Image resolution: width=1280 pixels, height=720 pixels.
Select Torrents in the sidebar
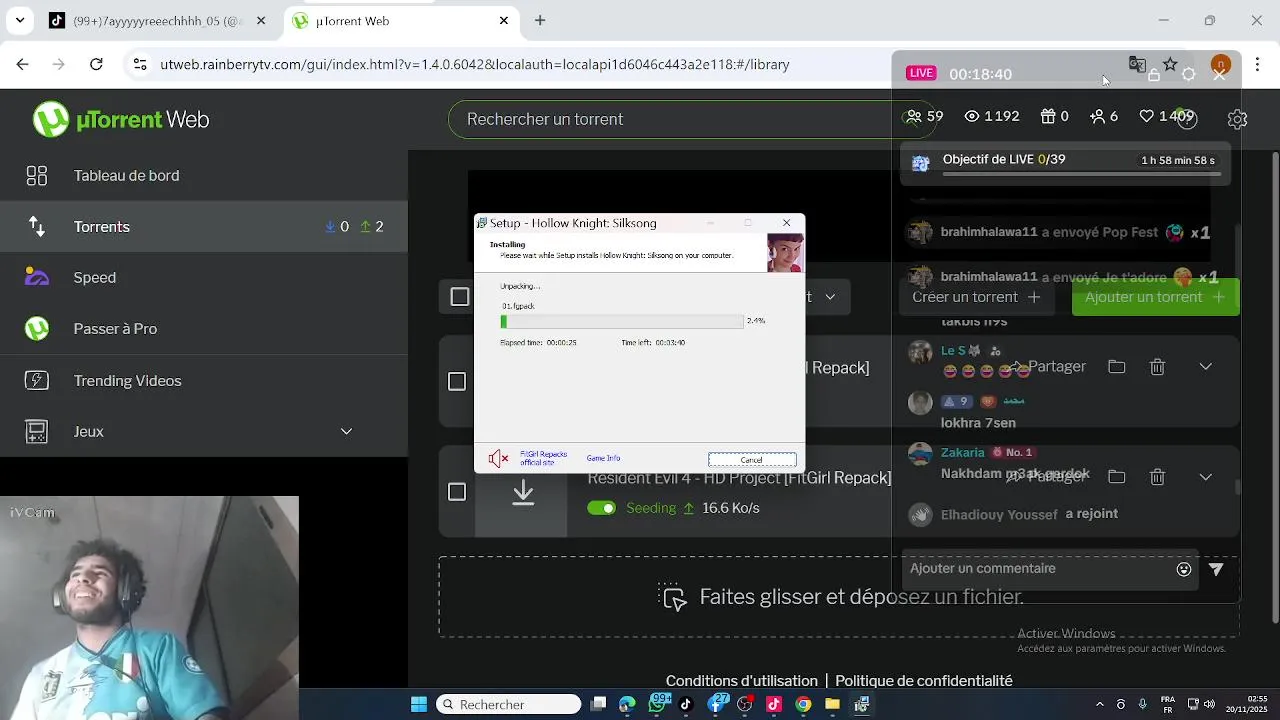(203, 226)
